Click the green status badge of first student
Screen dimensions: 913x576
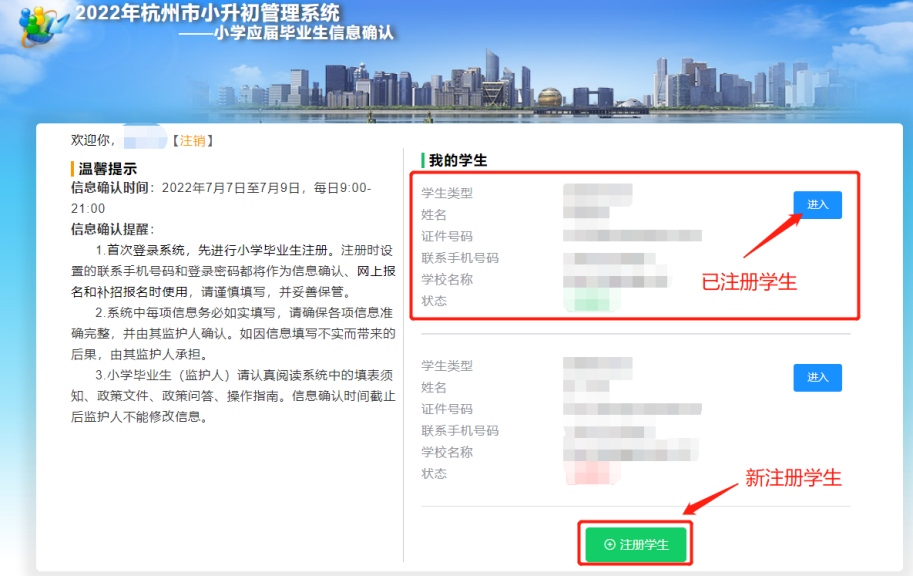click(x=592, y=300)
